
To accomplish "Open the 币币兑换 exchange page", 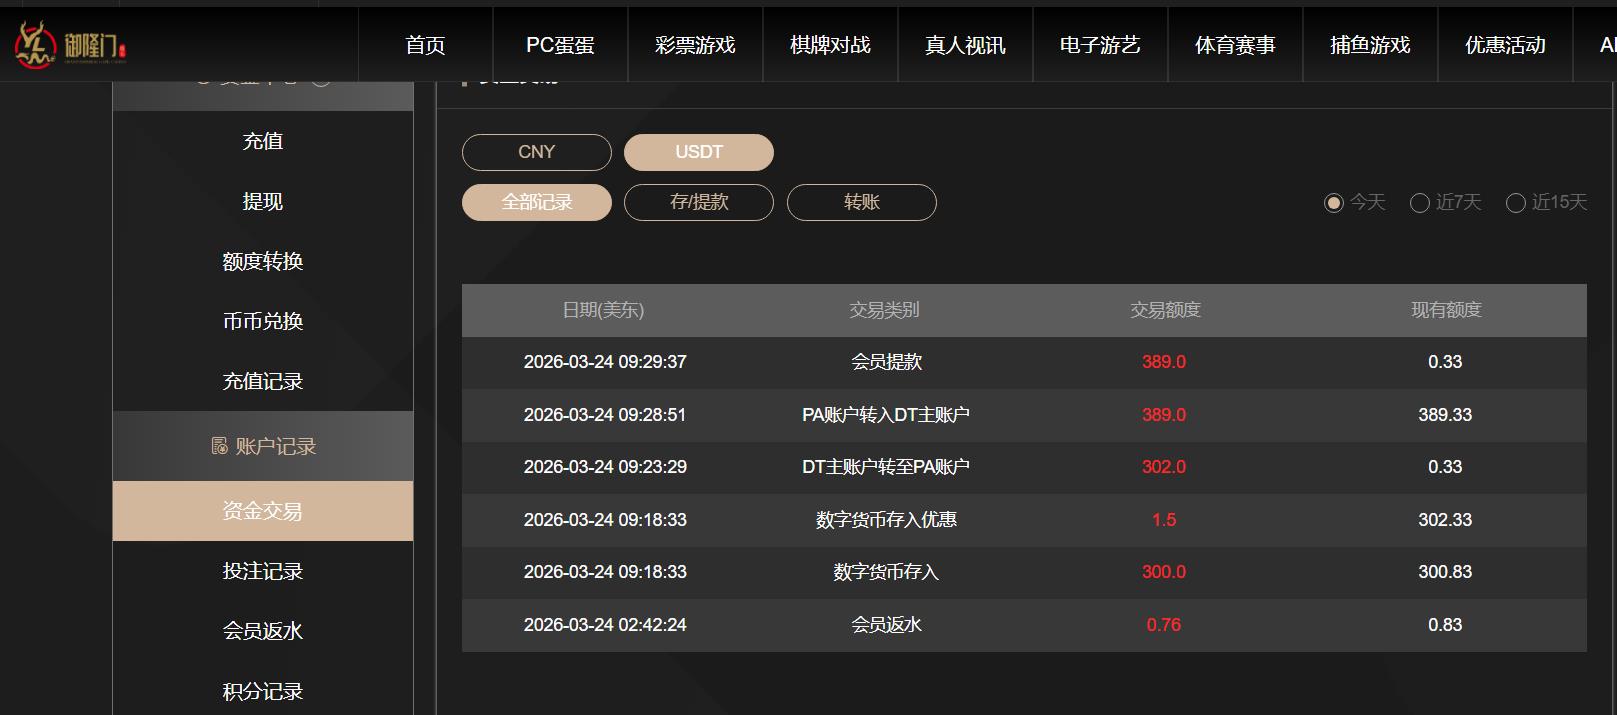I will pos(263,321).
